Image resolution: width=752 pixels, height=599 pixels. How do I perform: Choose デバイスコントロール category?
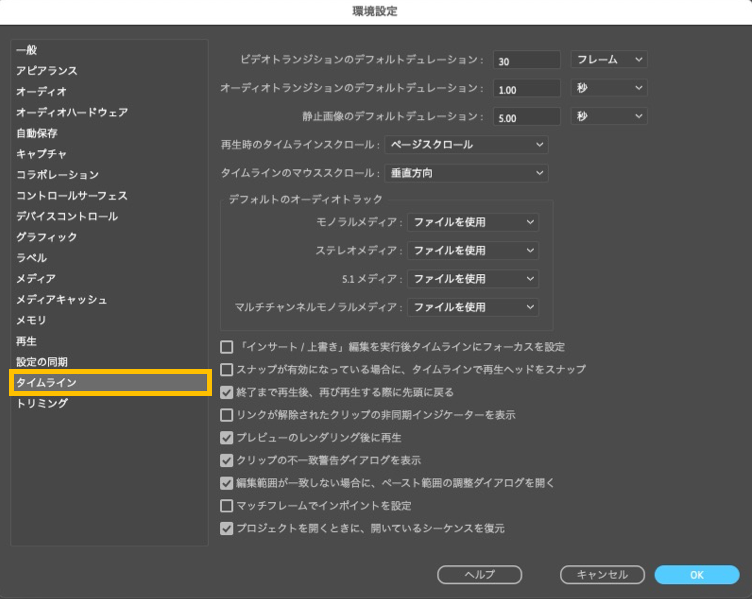point(67,216)
